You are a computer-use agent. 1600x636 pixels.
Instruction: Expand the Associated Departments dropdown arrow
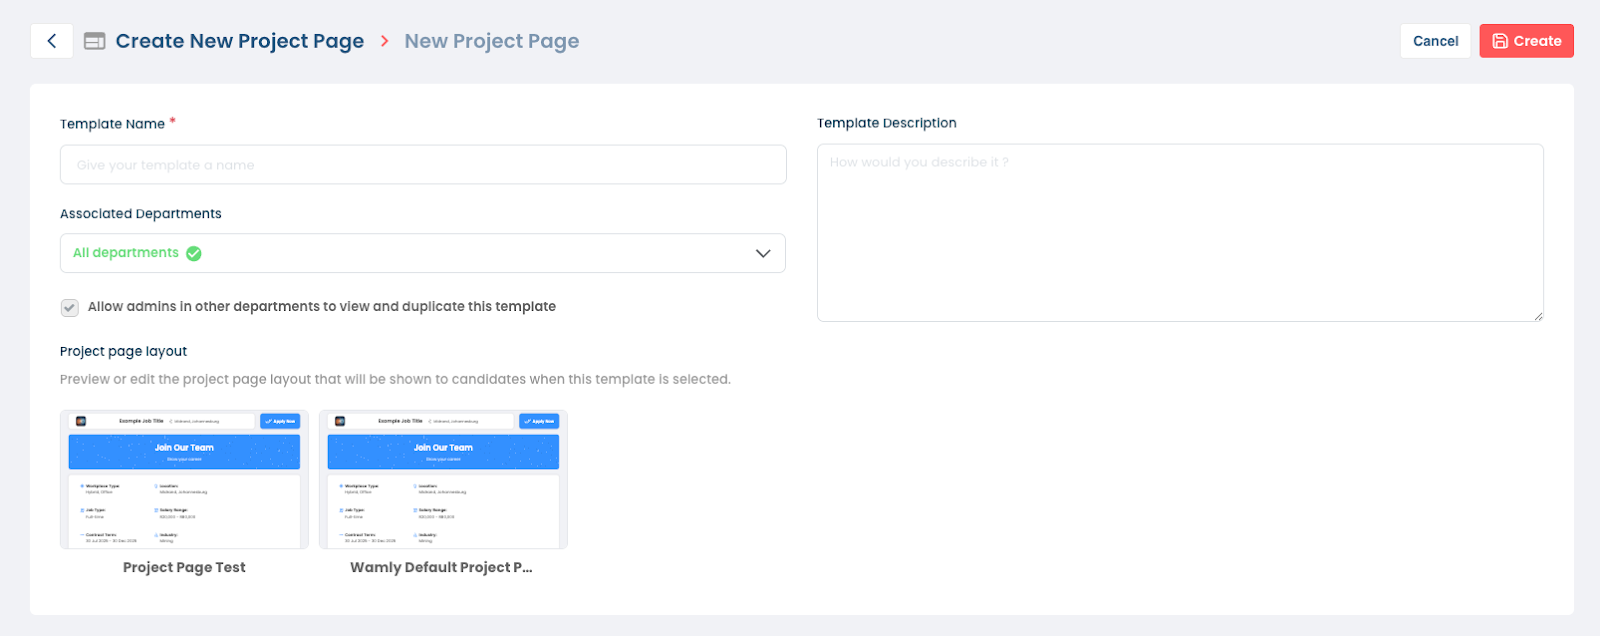pos(763,254)
